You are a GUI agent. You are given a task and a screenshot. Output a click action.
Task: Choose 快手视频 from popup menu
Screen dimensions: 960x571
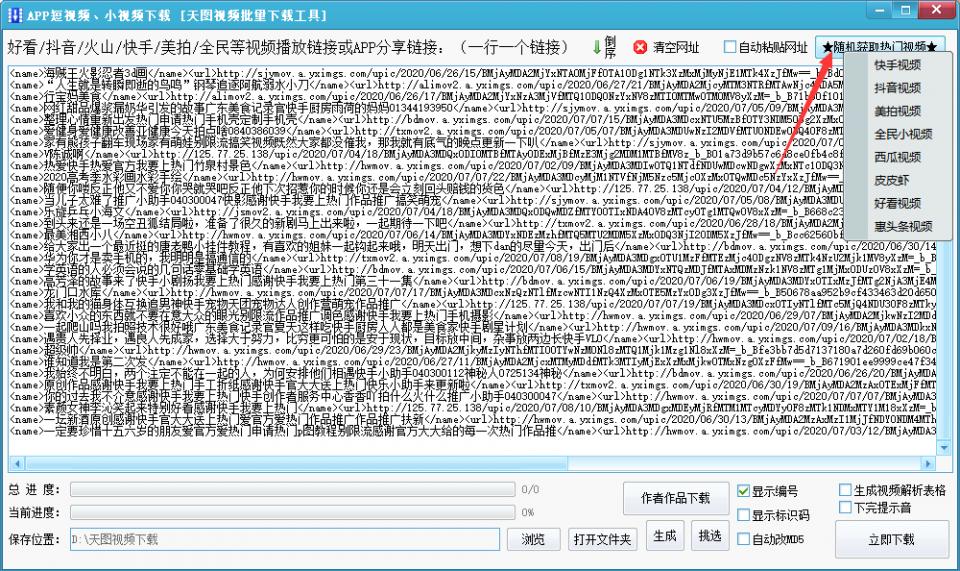click(x=898, y=65)
